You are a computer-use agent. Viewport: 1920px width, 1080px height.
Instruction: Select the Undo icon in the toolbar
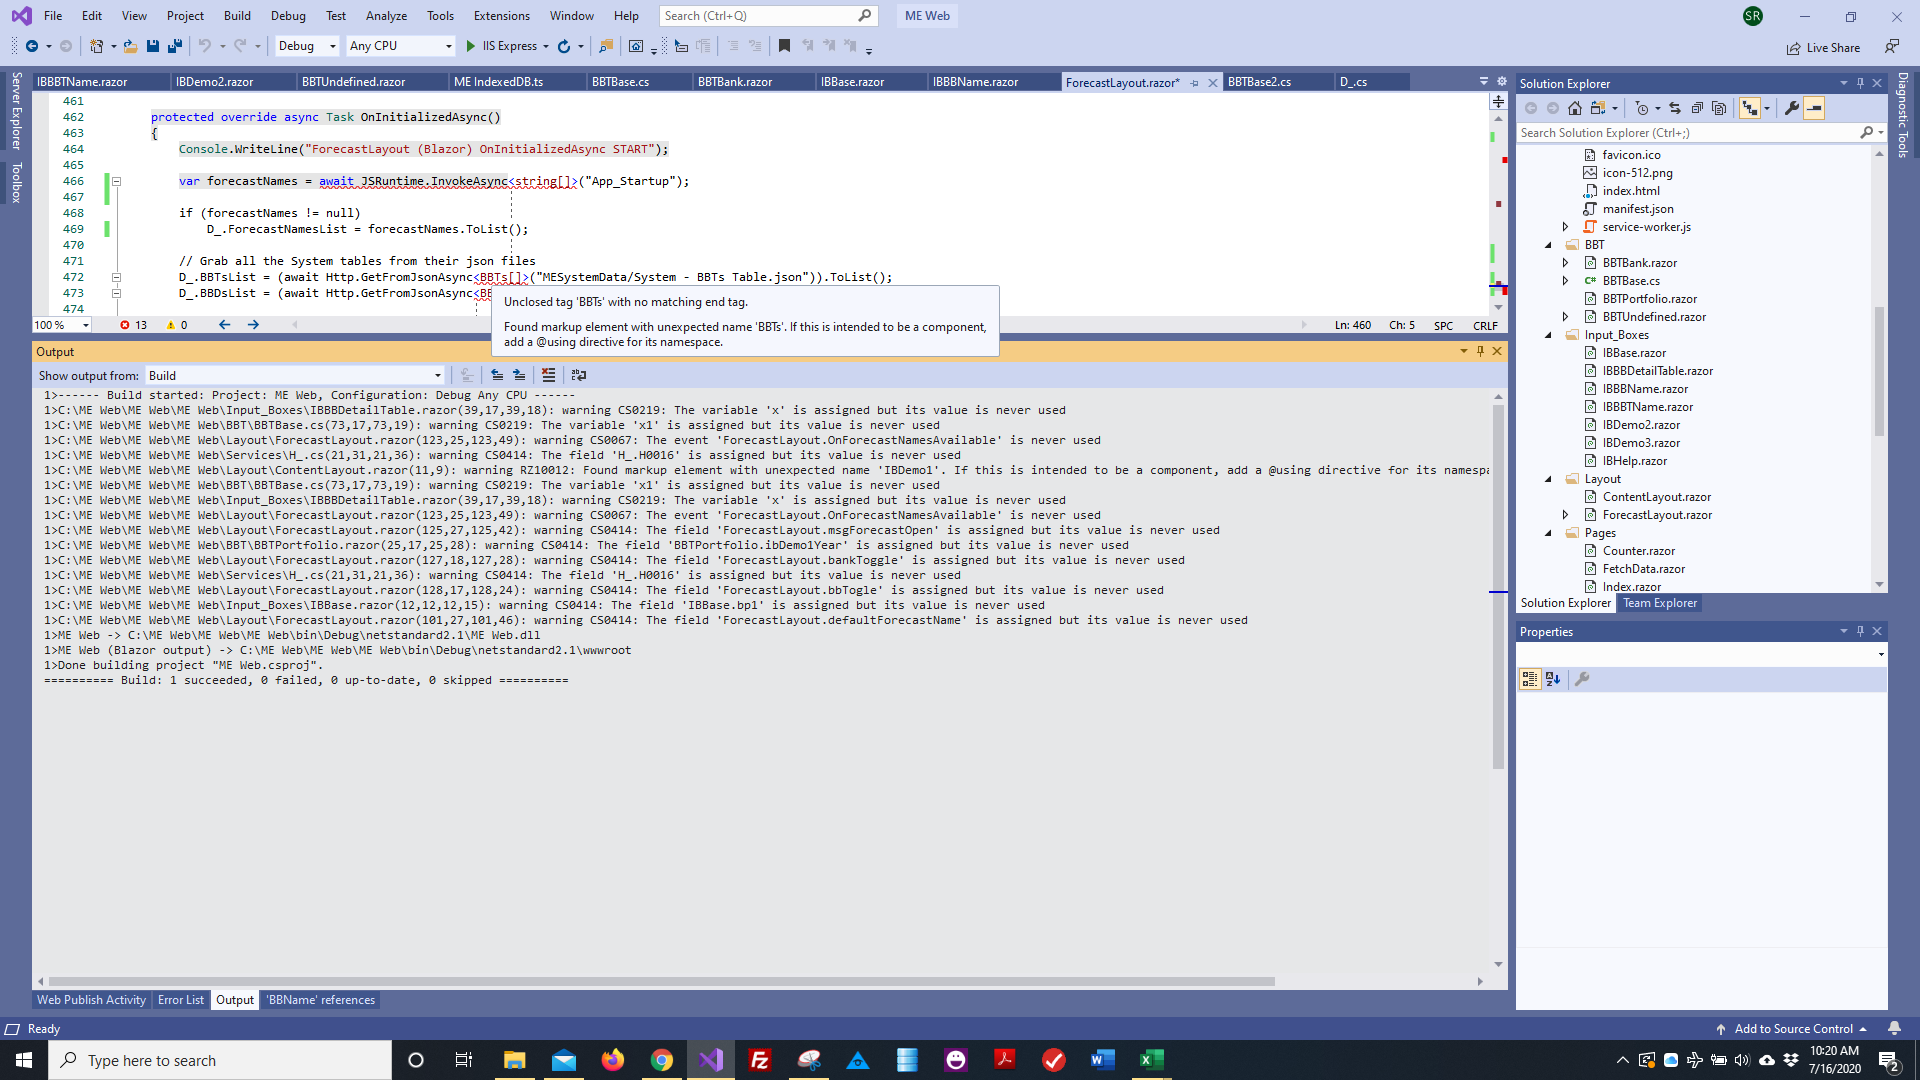tap(204, 46)
